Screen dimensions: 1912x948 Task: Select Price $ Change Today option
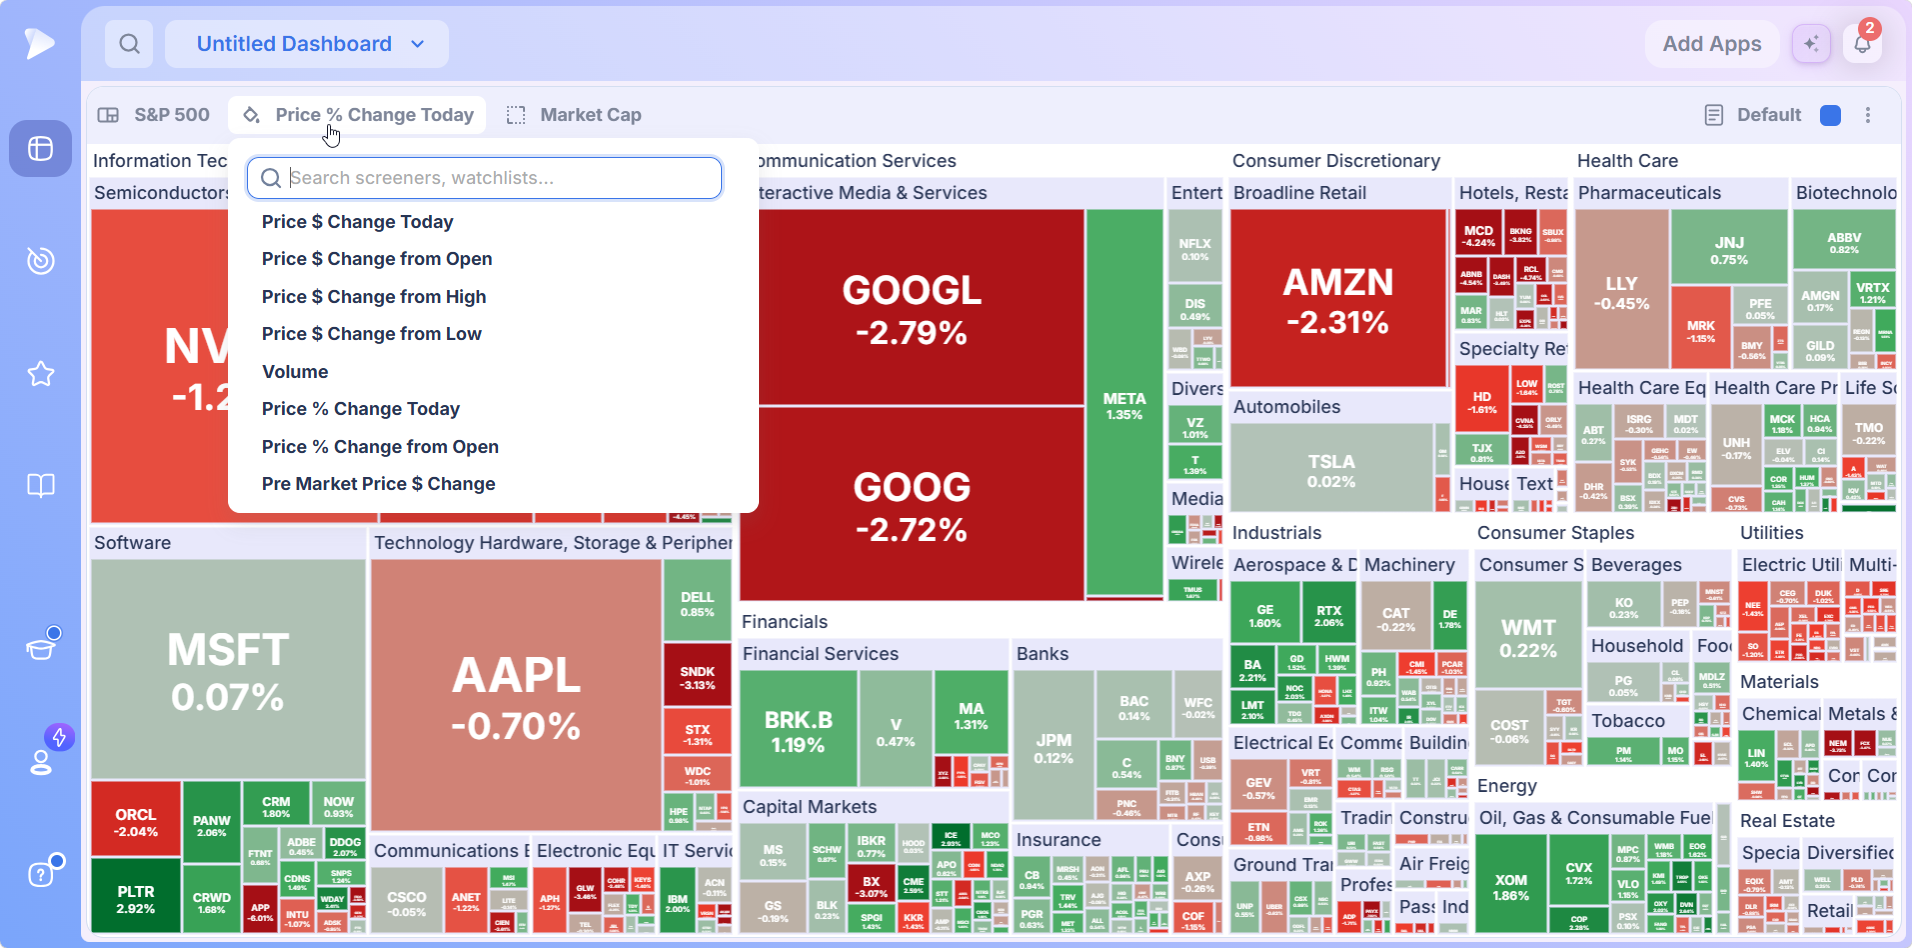click(357, 222)
